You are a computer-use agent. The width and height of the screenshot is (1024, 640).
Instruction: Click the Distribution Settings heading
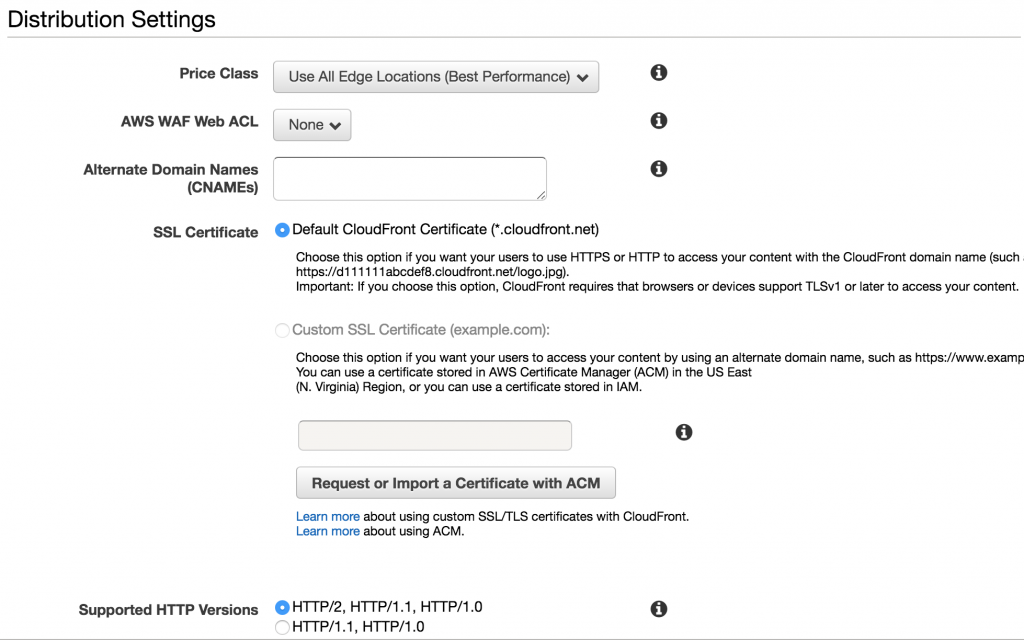pos(112,19)
